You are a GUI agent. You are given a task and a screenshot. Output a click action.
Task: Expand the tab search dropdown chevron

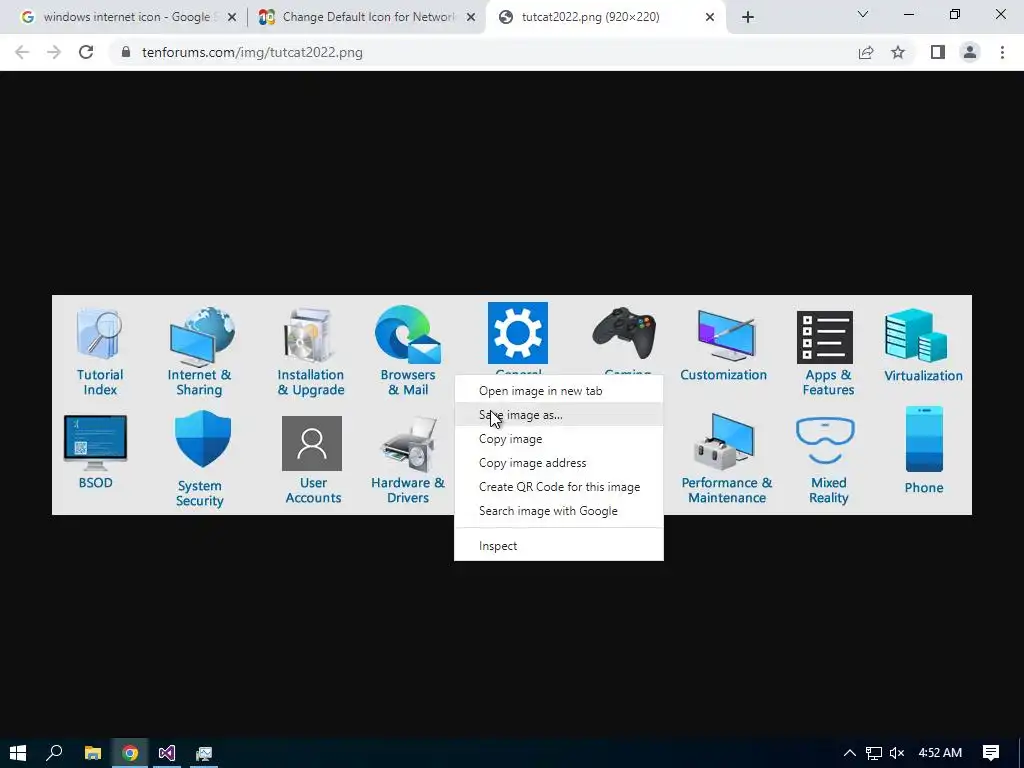point(863,14)
